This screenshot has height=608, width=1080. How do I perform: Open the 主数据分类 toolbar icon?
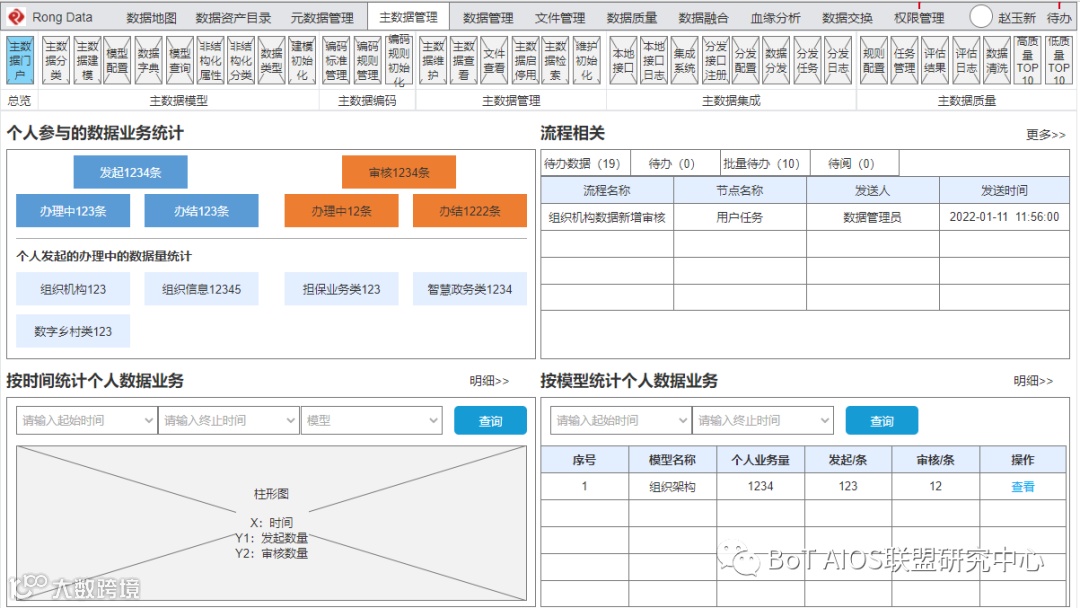(x=56, y=61)
